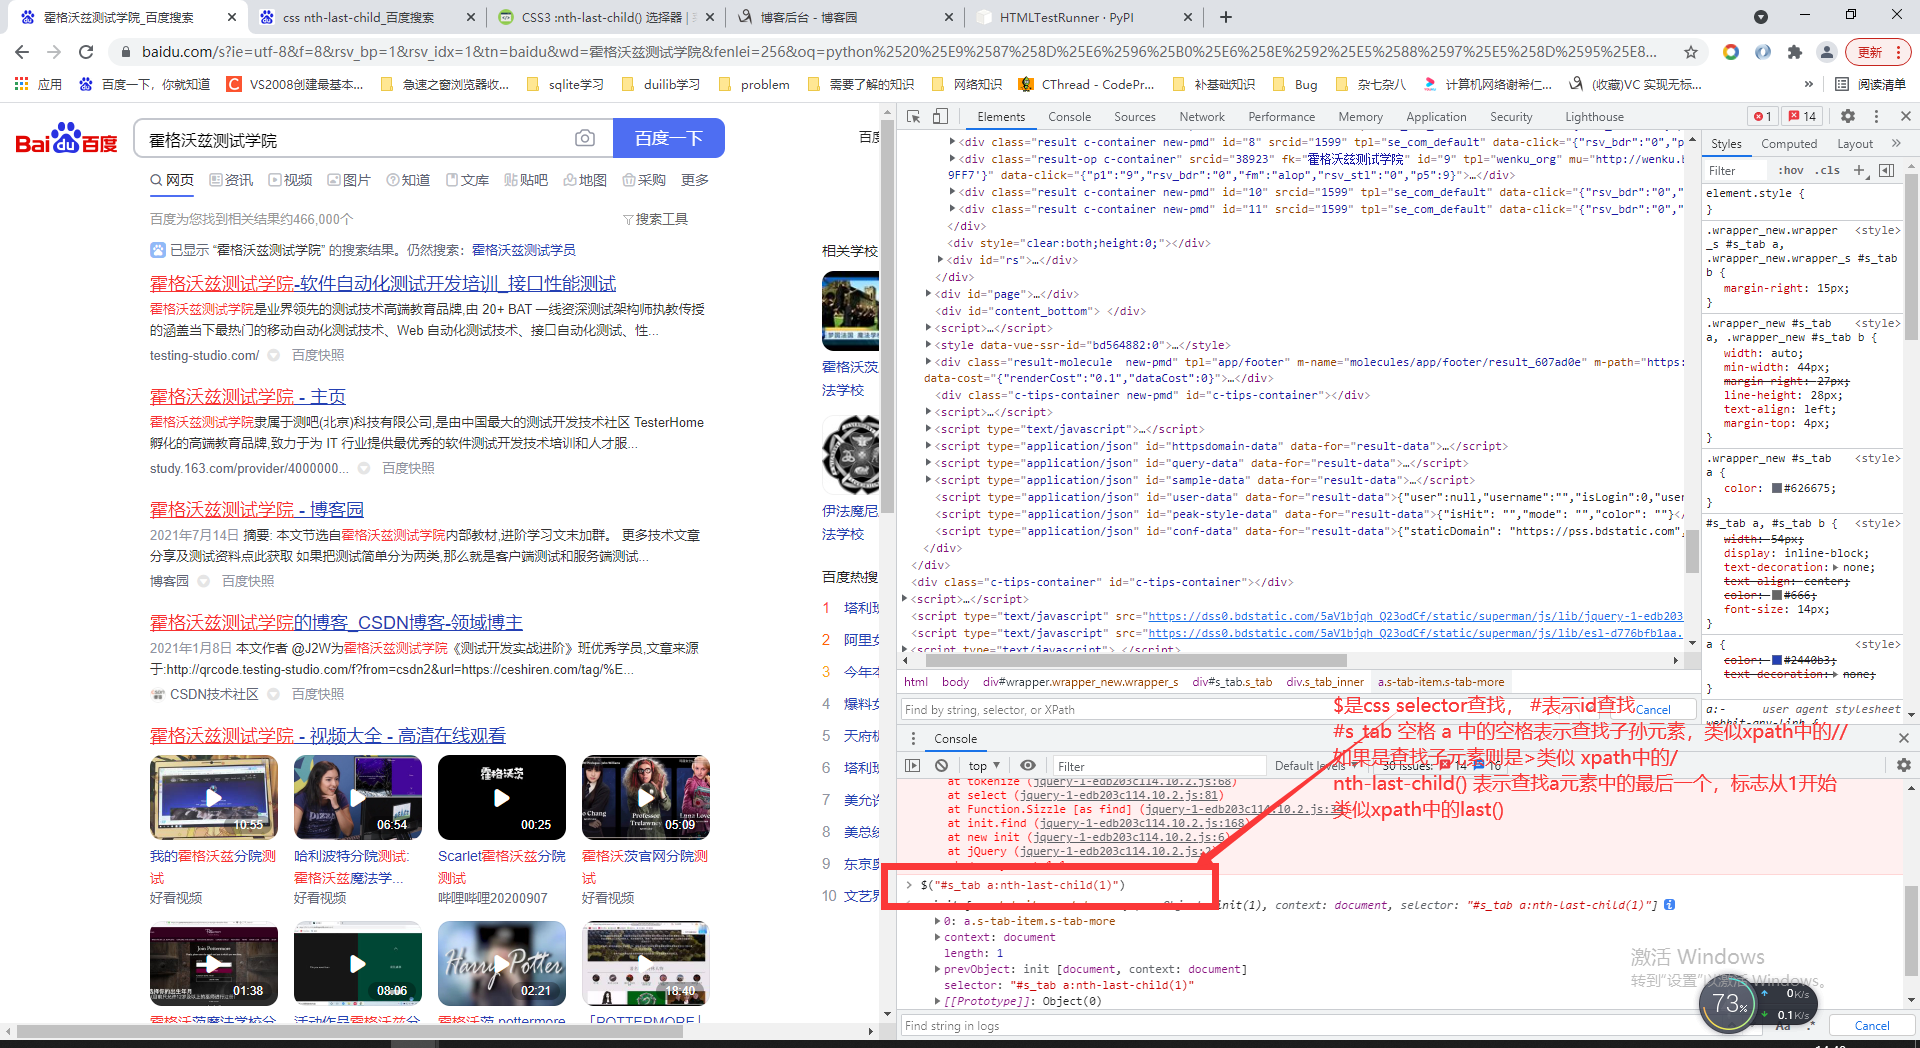Show the 1 error count badge
The height and width of the screenshot is (1048, 1920).
(x=1763, y=116)
